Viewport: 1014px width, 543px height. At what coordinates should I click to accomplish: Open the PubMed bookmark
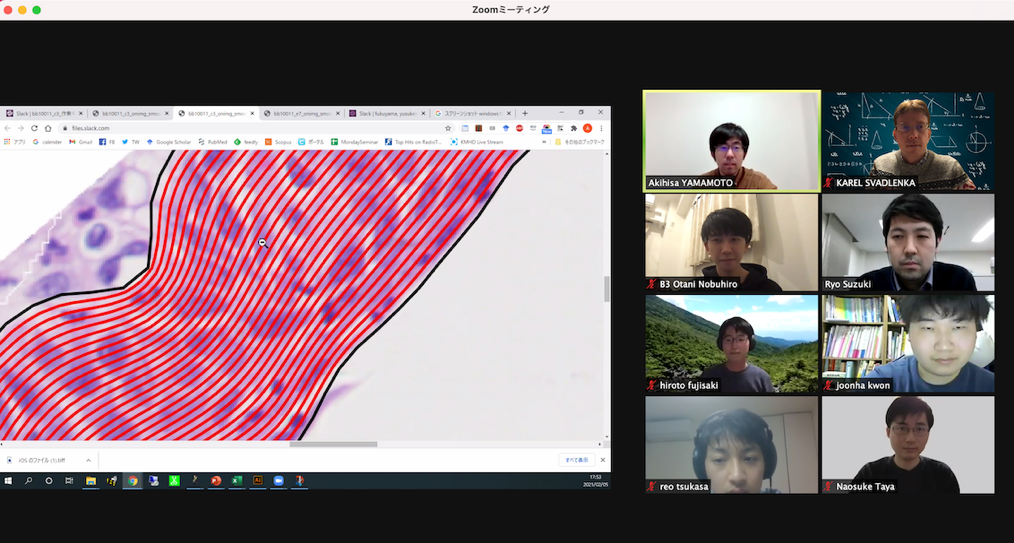pyautogui.click(x=213, y=142)
